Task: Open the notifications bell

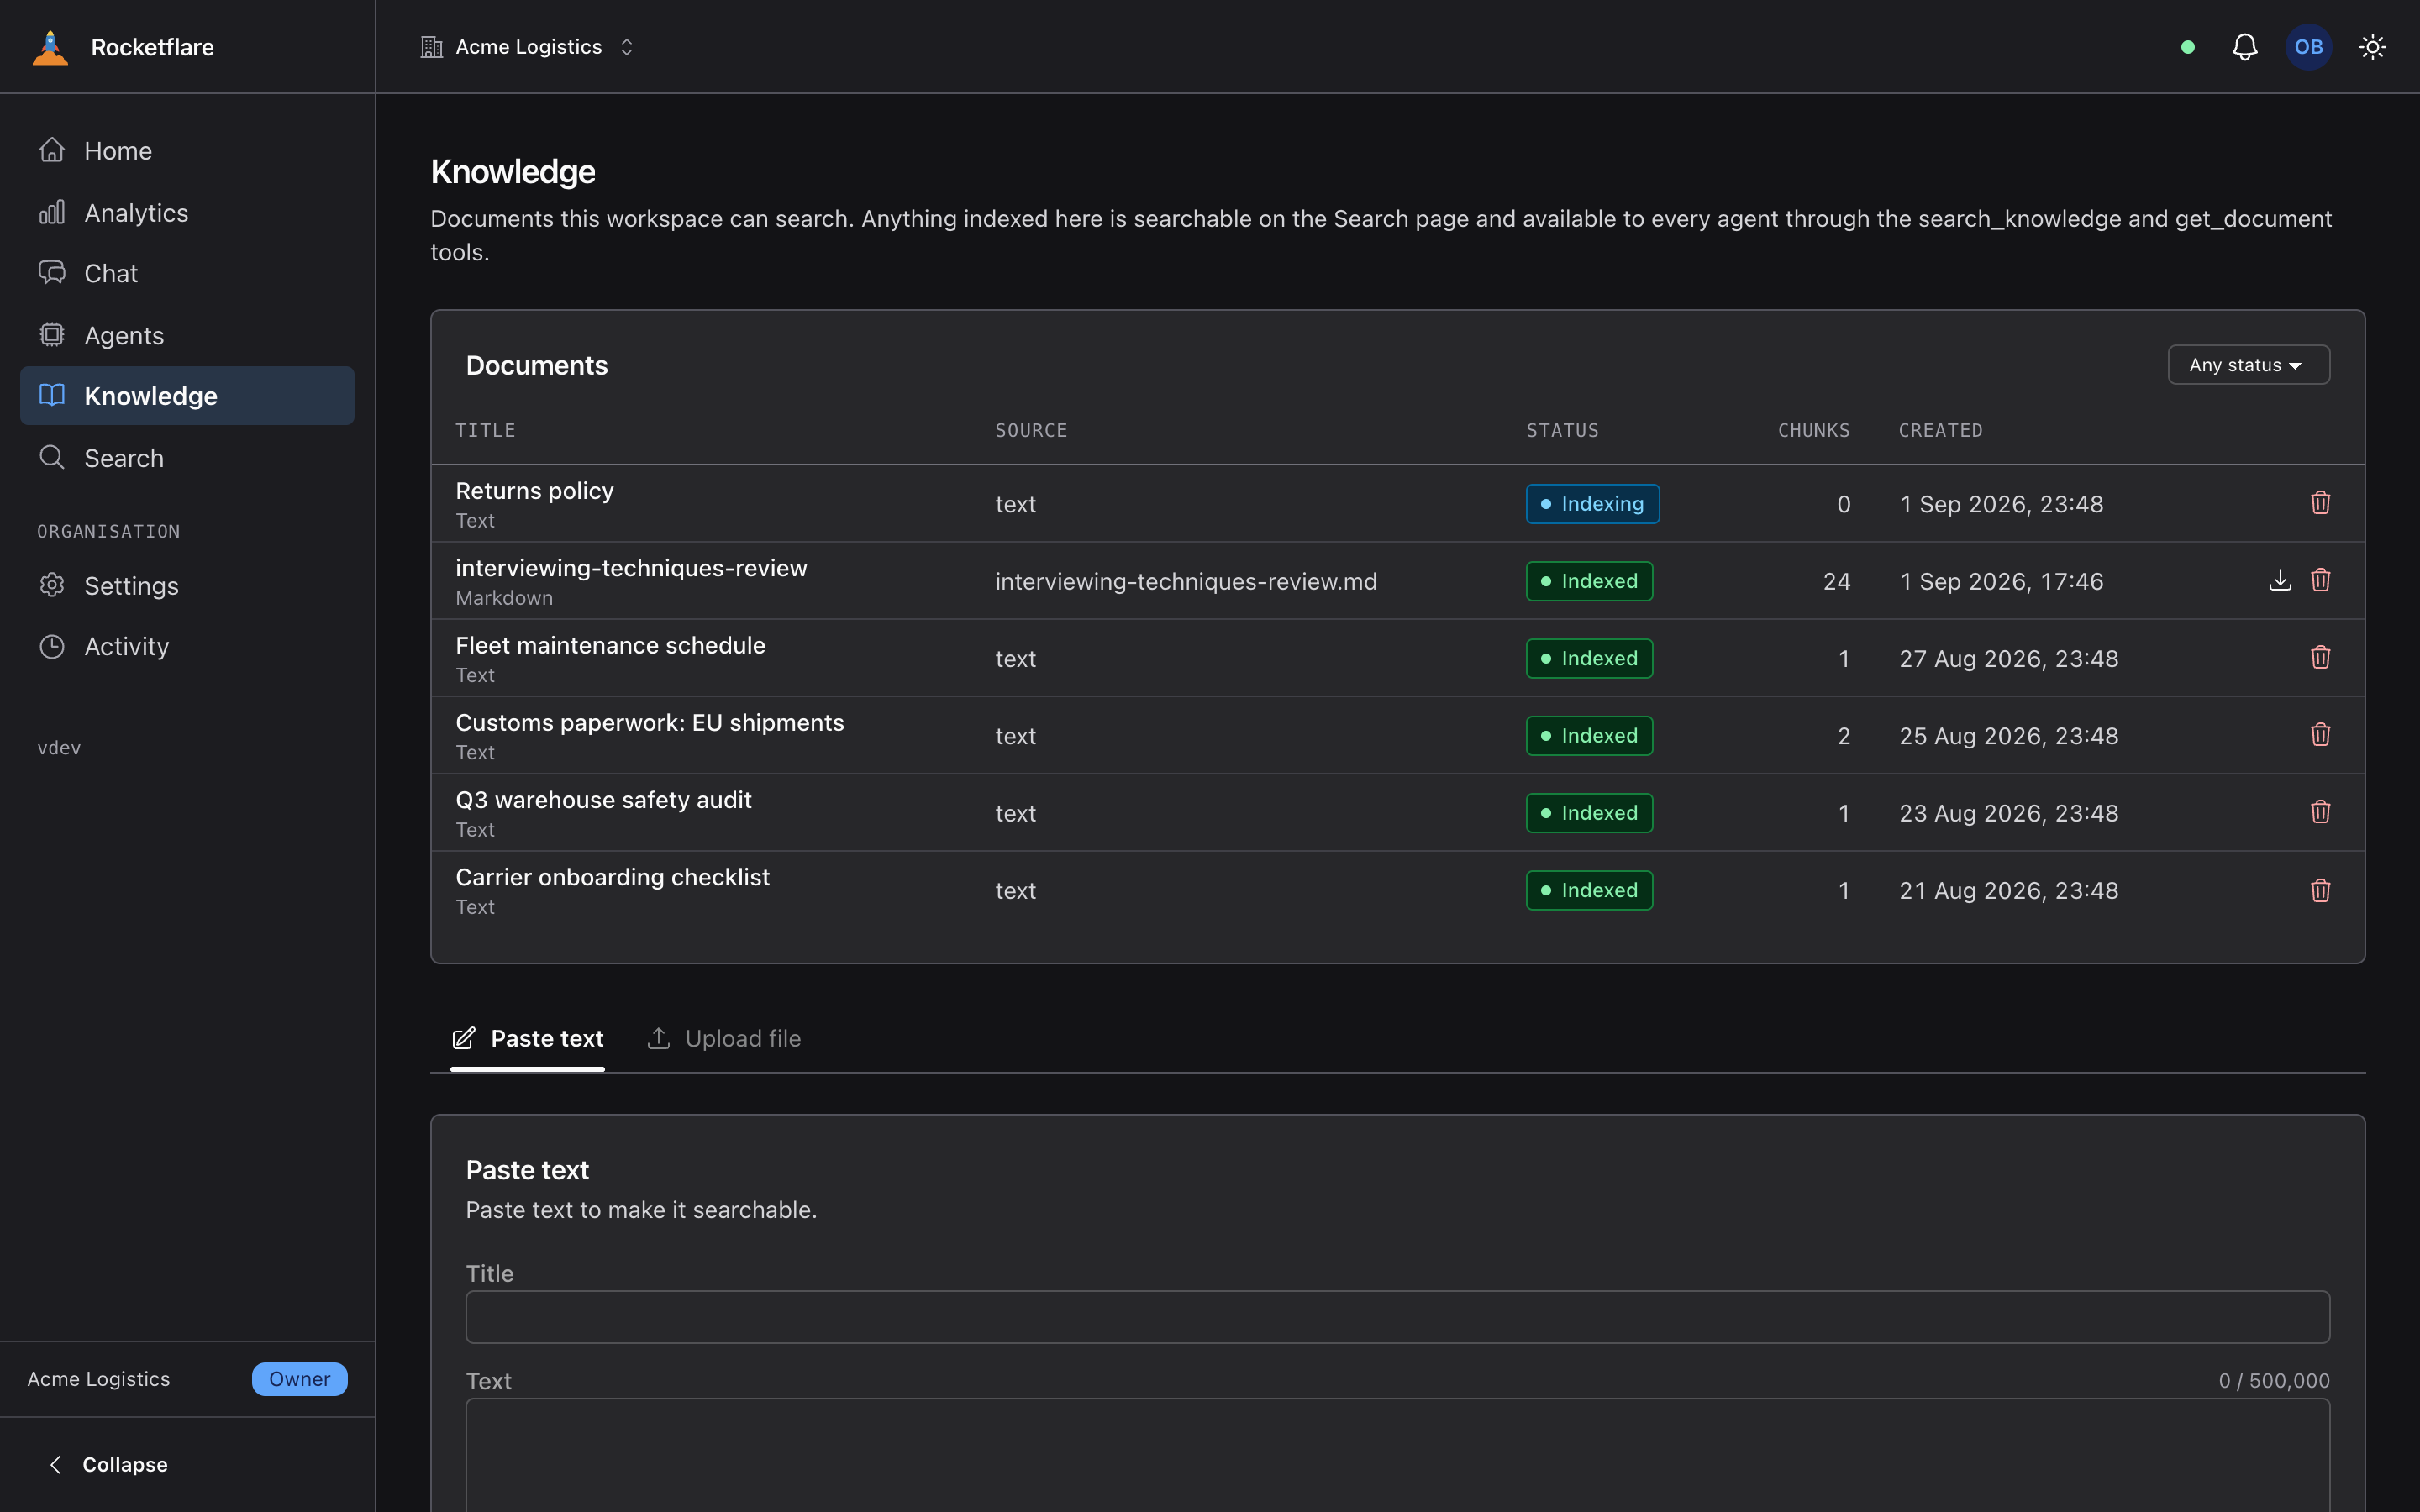Action: tap(2245, 47)
